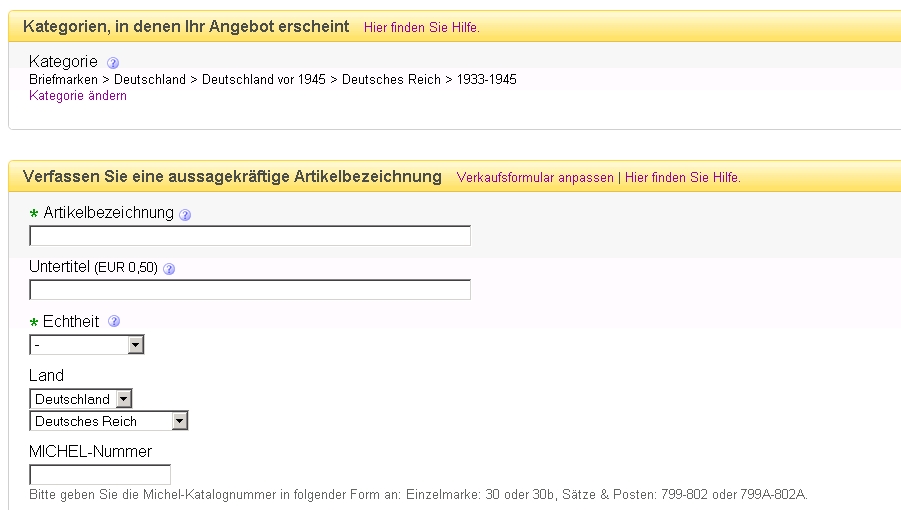Click into the Untertitel input field
The width and height of the screenshot is (901, 510).
tap(250, 290)
